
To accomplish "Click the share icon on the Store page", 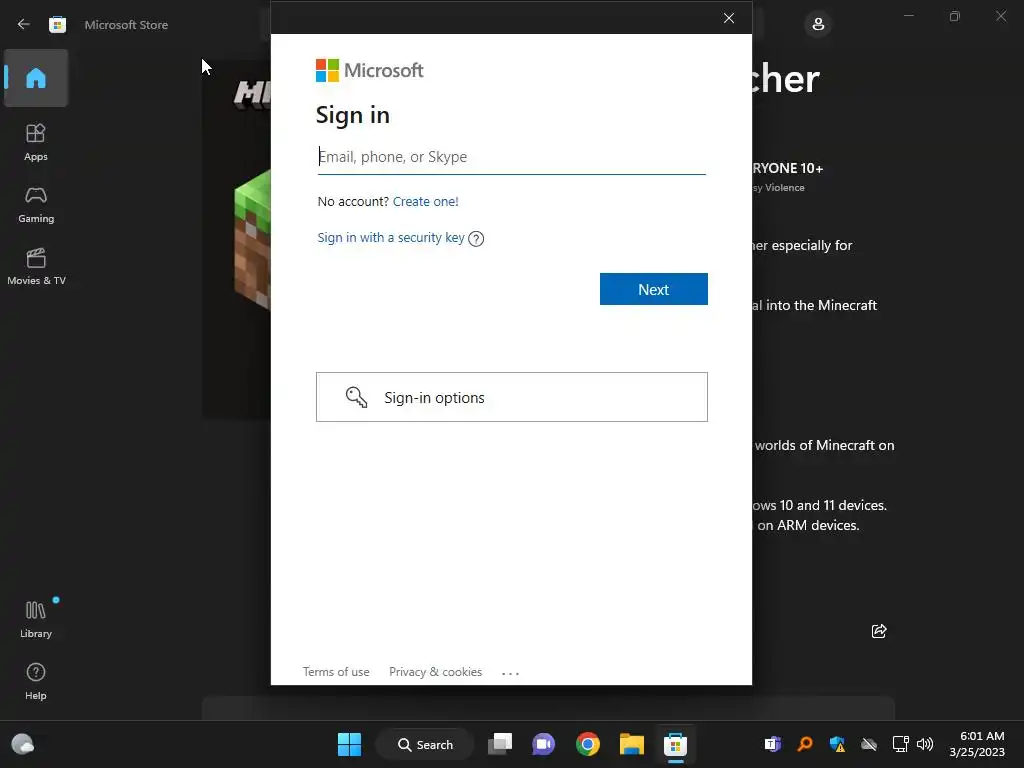I will pos(879,631).
